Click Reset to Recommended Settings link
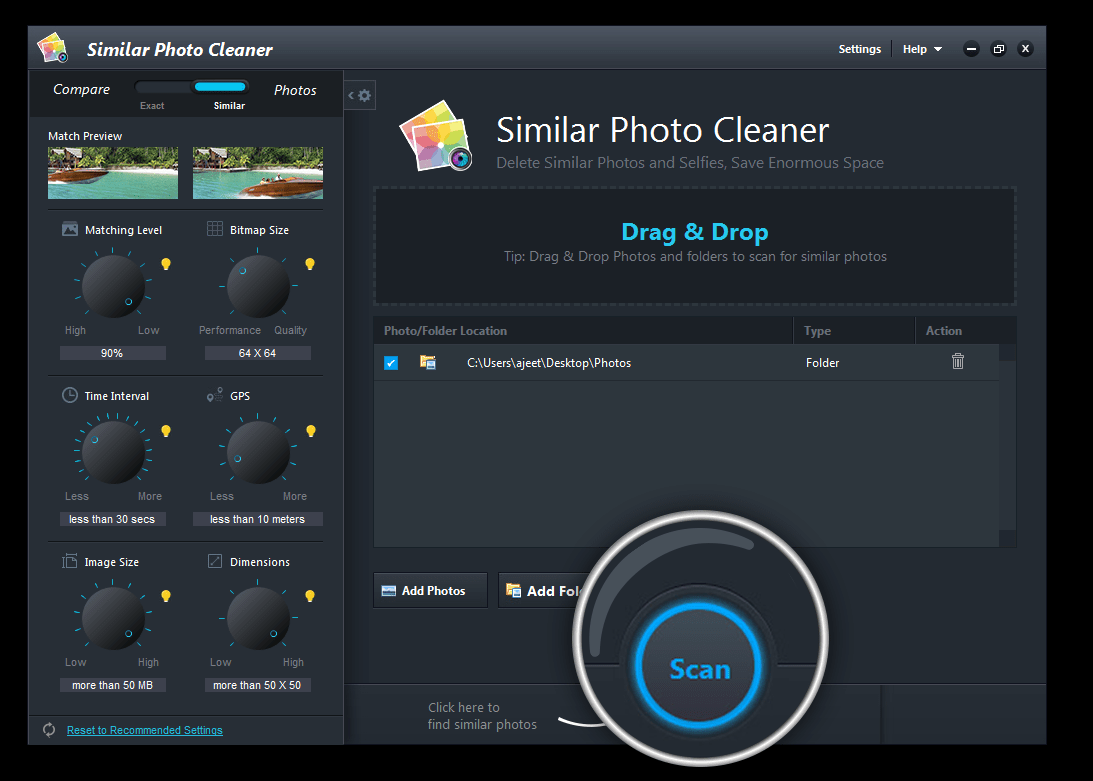 click(144, 730)
